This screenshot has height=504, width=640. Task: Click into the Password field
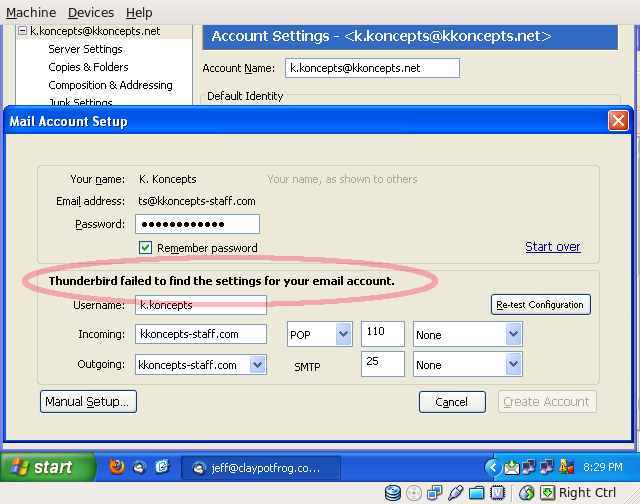point(198,224)
